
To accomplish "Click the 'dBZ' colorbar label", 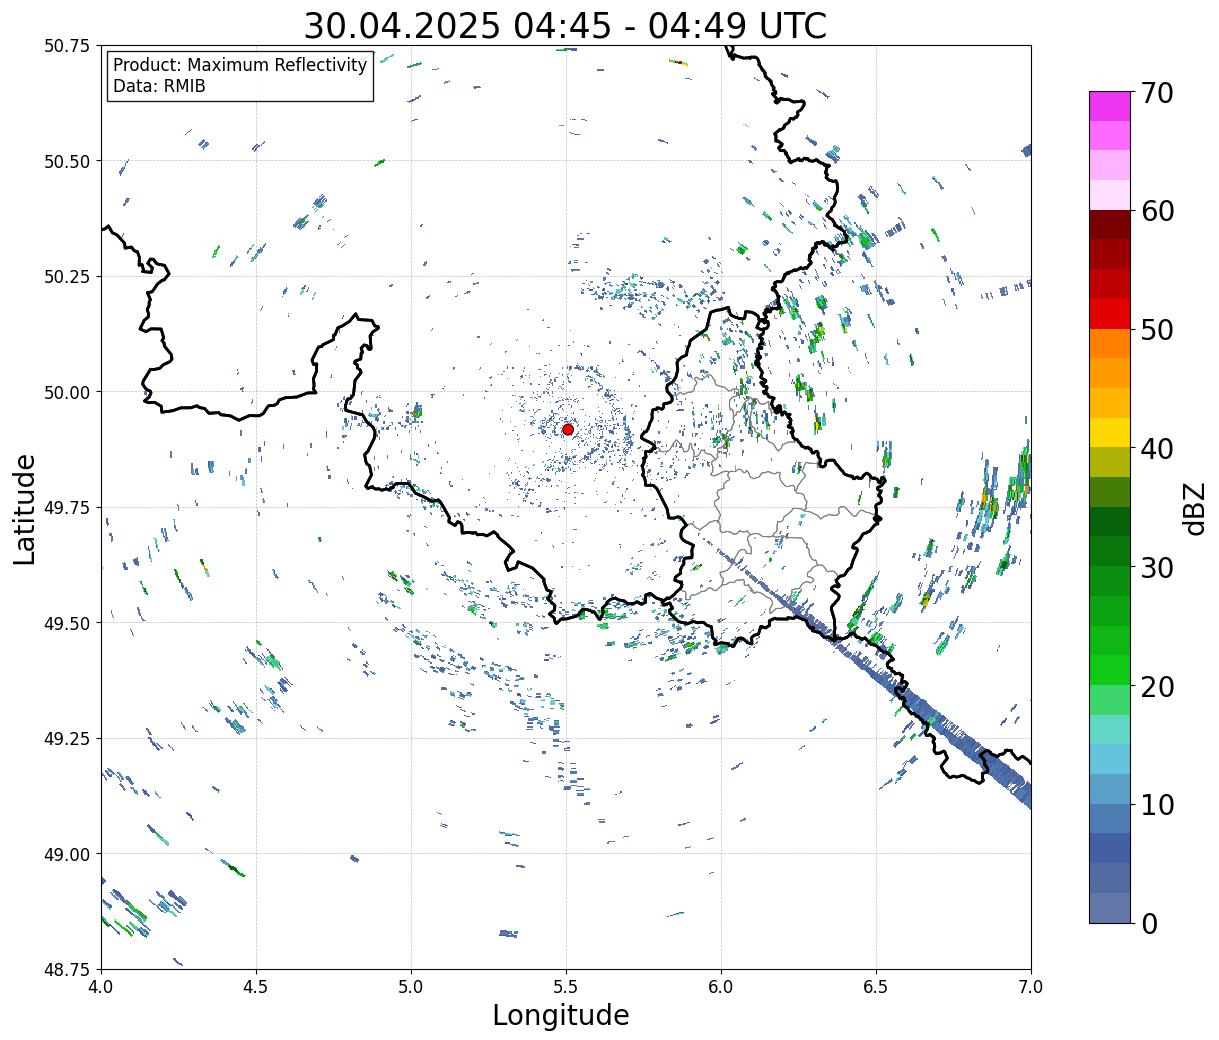I will click(1194, 508).
